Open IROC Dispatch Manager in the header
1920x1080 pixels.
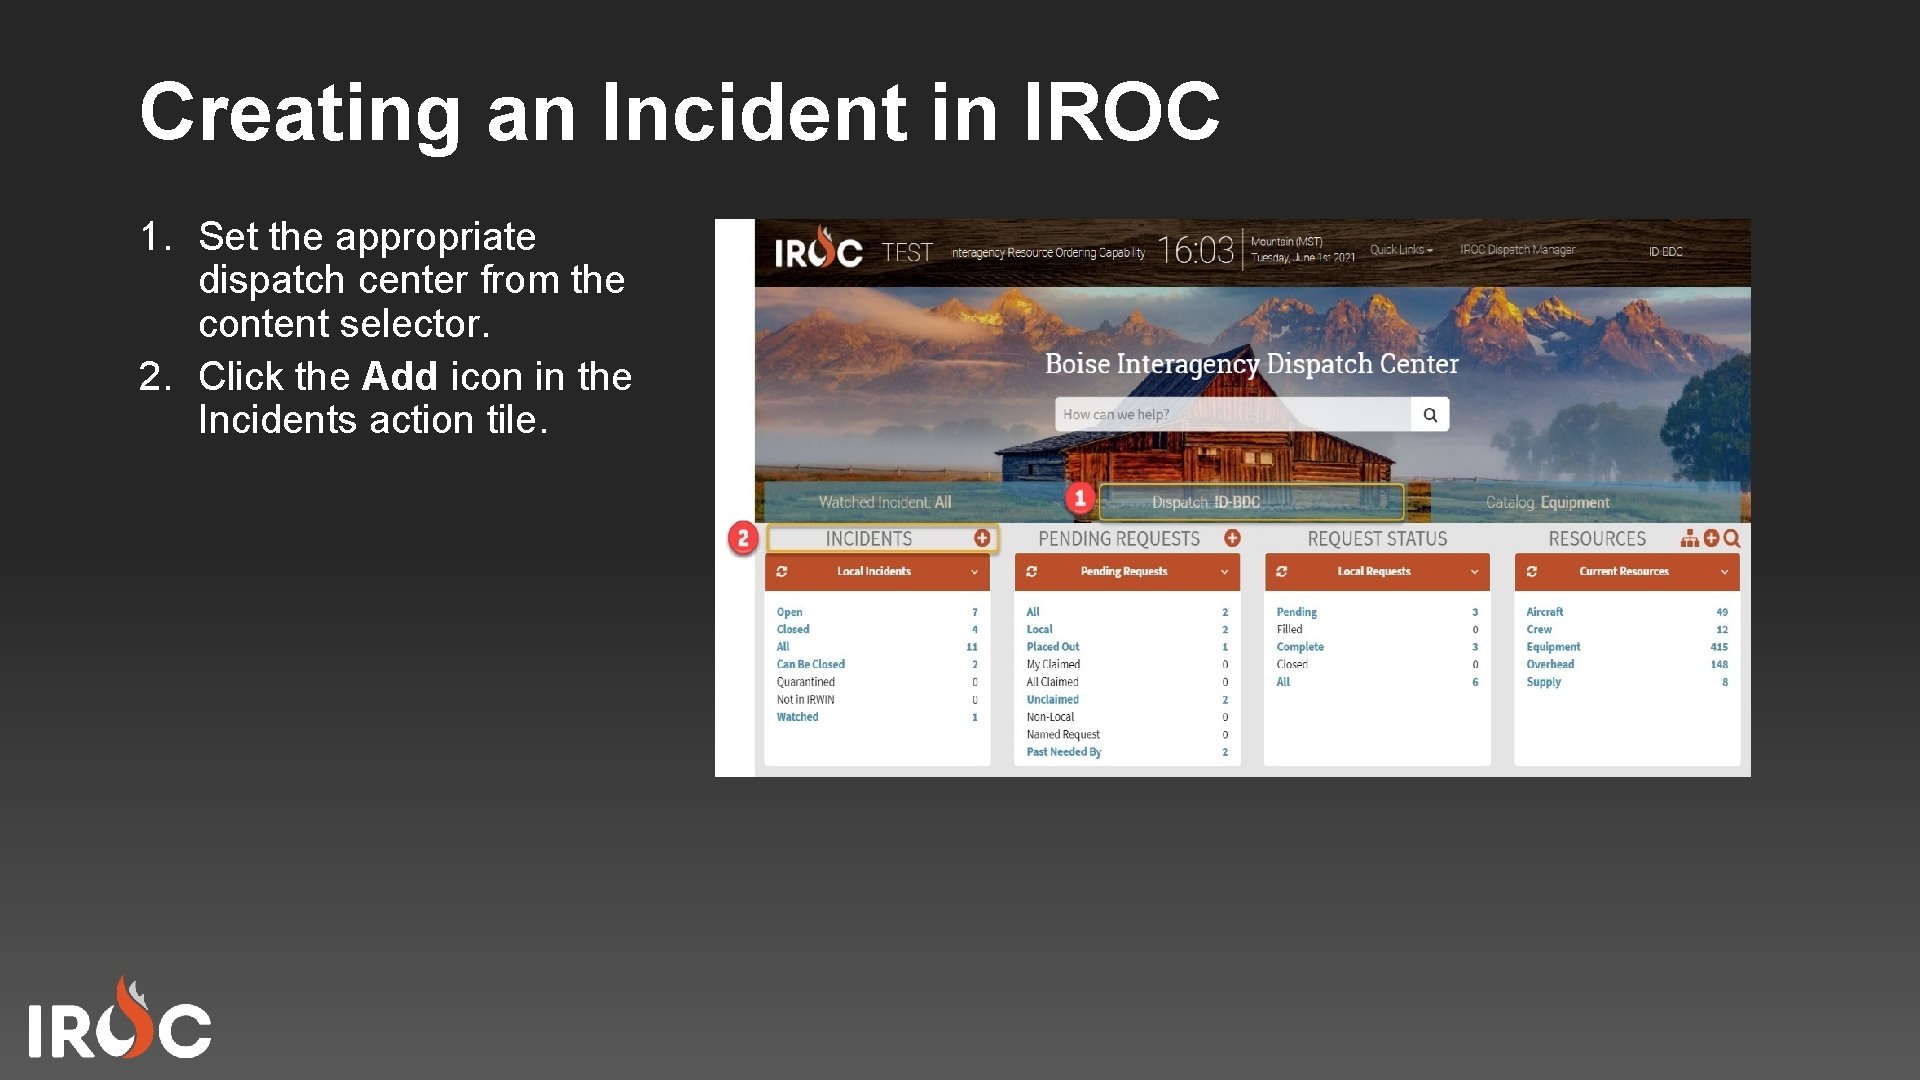point(1519,251)
